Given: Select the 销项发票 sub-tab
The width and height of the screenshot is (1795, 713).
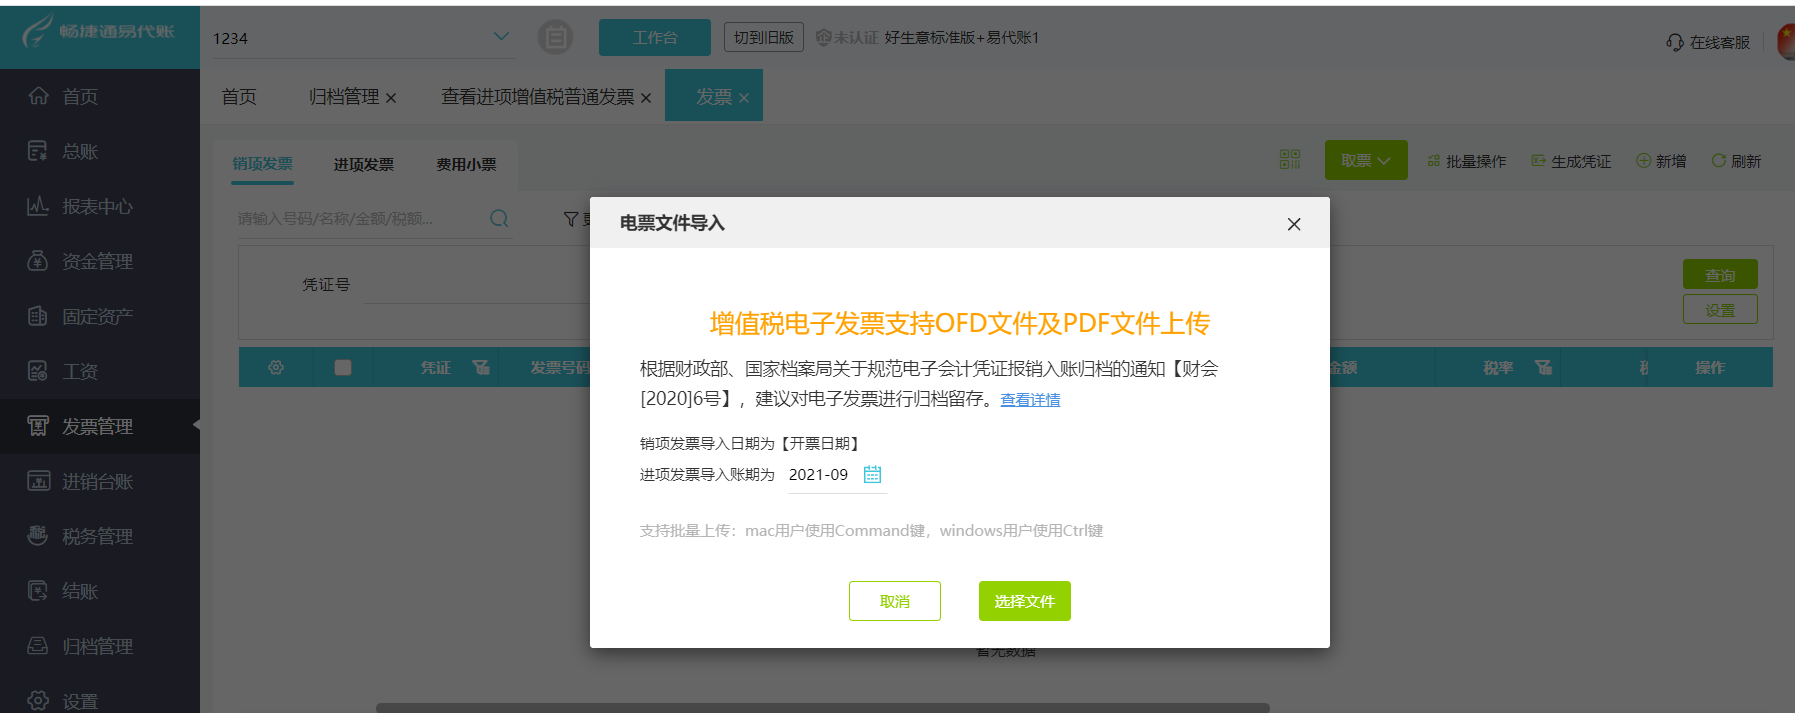Looking at the screenshot, I should coord(263,164).
